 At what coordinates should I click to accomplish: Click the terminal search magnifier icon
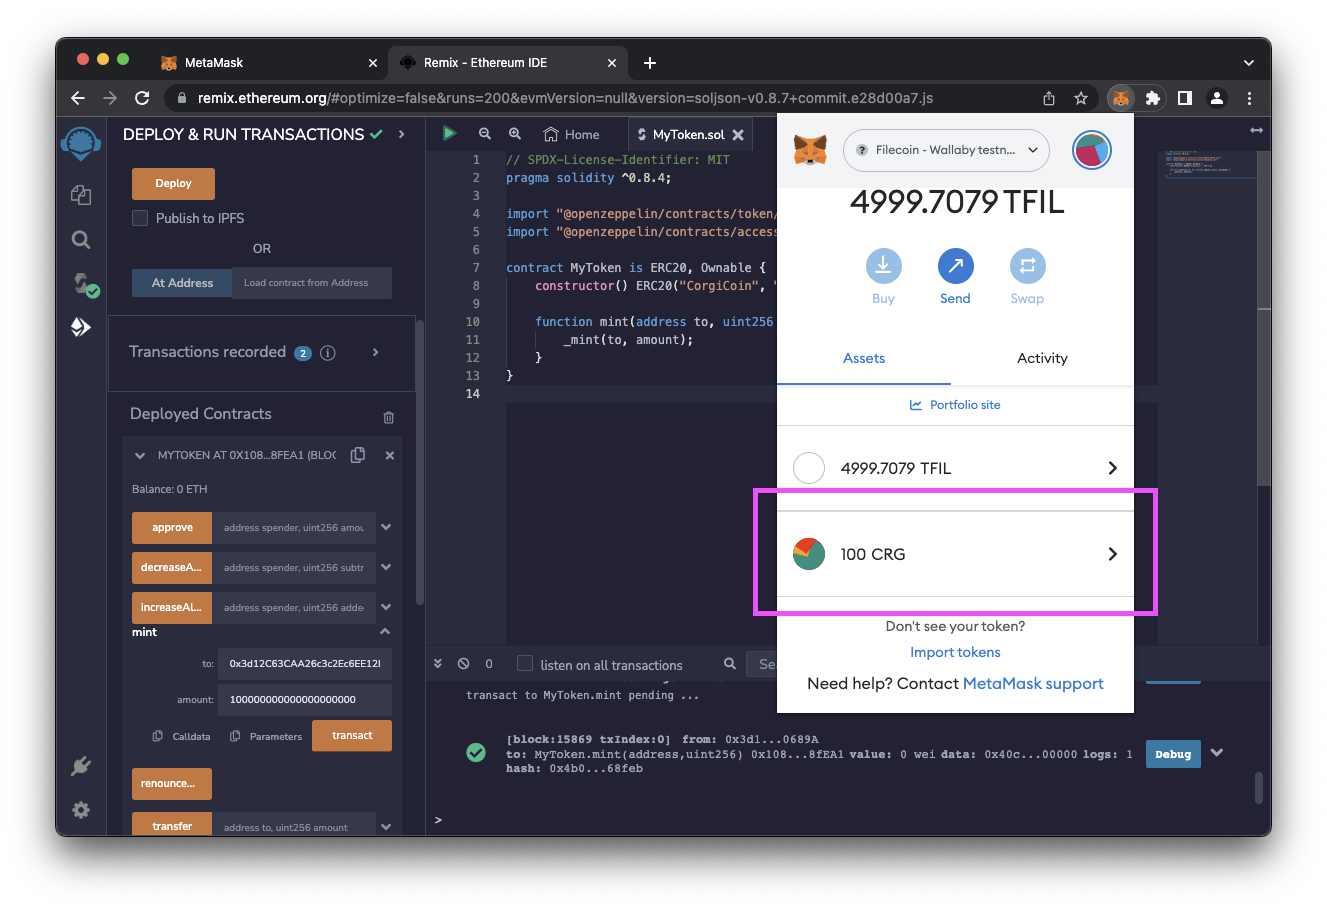pos(730,663)
